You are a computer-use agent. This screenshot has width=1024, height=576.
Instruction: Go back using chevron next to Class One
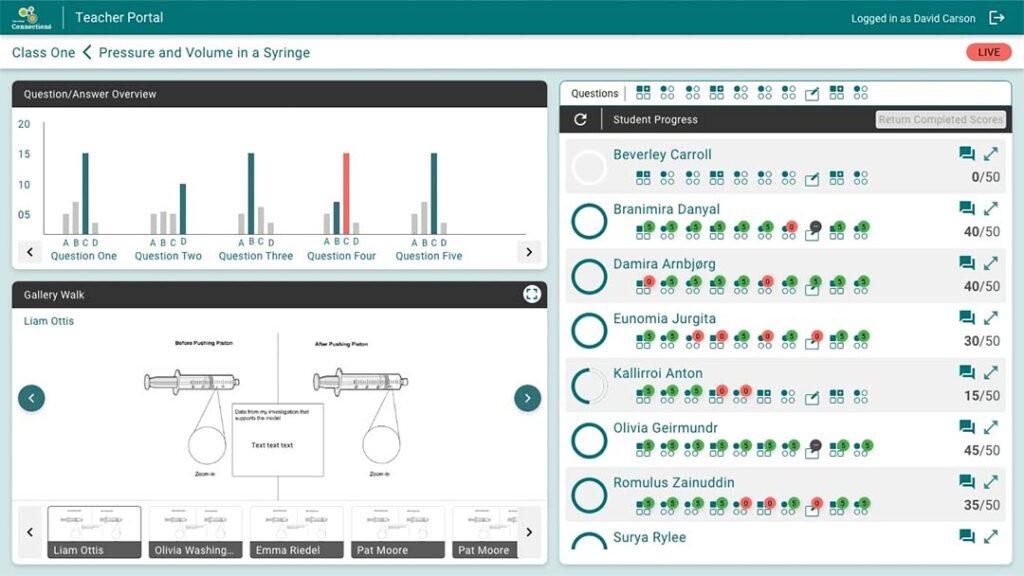click(87, 53)
